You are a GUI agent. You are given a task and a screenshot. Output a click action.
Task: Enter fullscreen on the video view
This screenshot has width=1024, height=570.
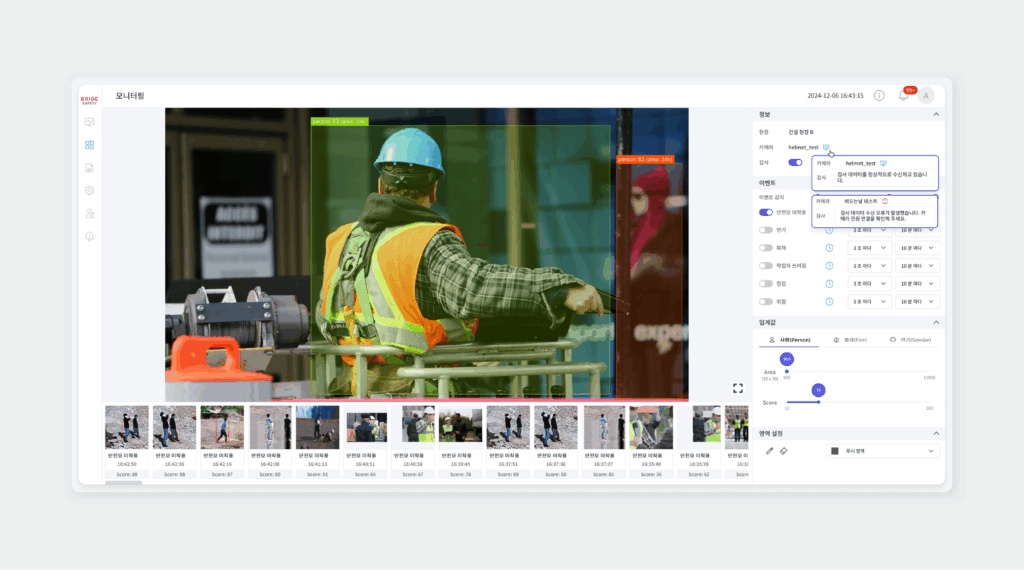pyautogui.click(x=737, y=388)
